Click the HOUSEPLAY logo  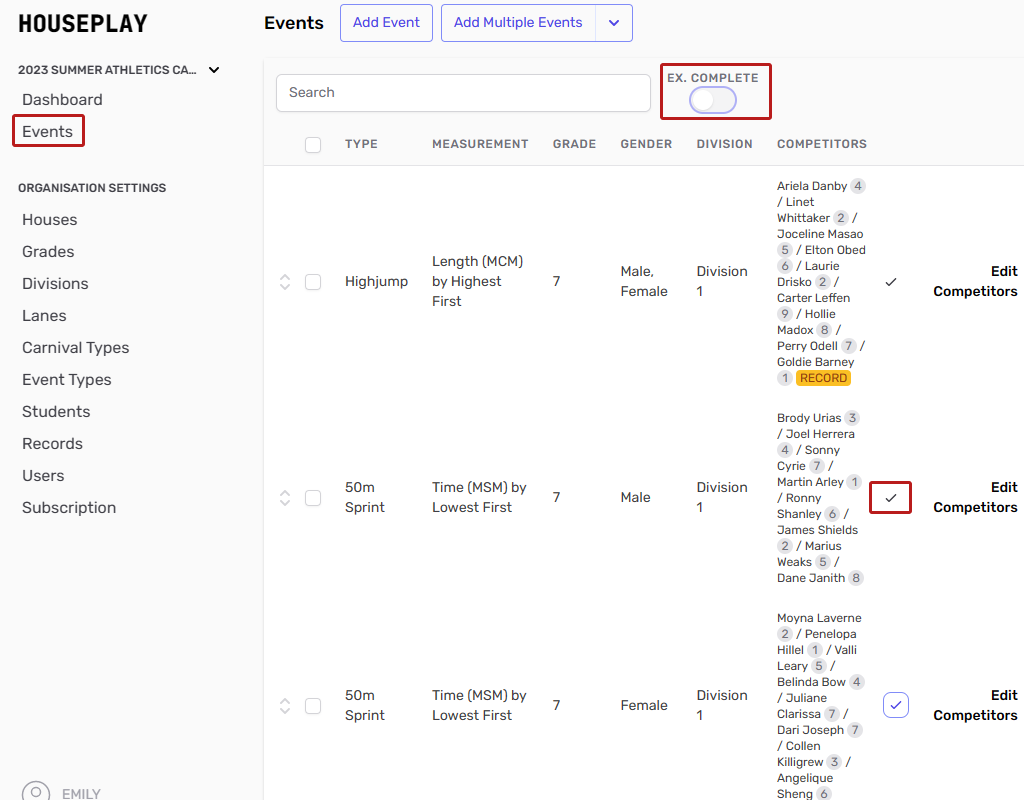tap(83, 24)
